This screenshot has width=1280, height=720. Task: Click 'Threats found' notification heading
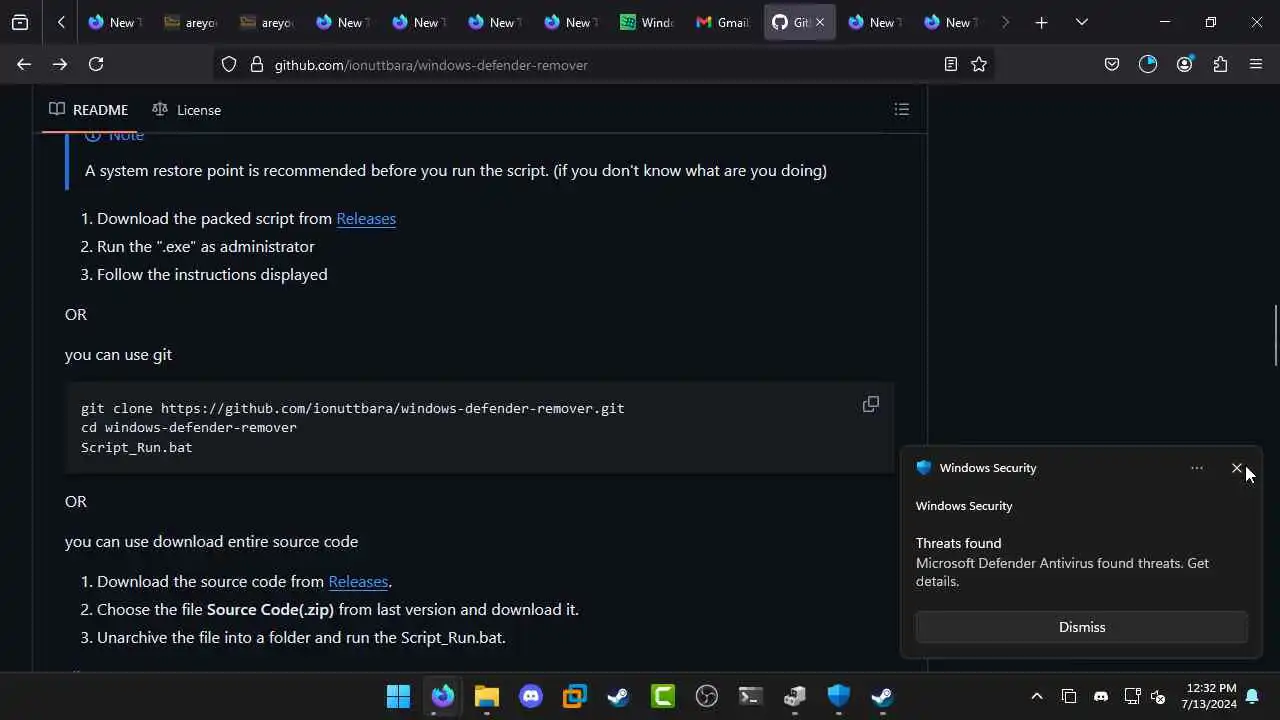pos(958,543)
